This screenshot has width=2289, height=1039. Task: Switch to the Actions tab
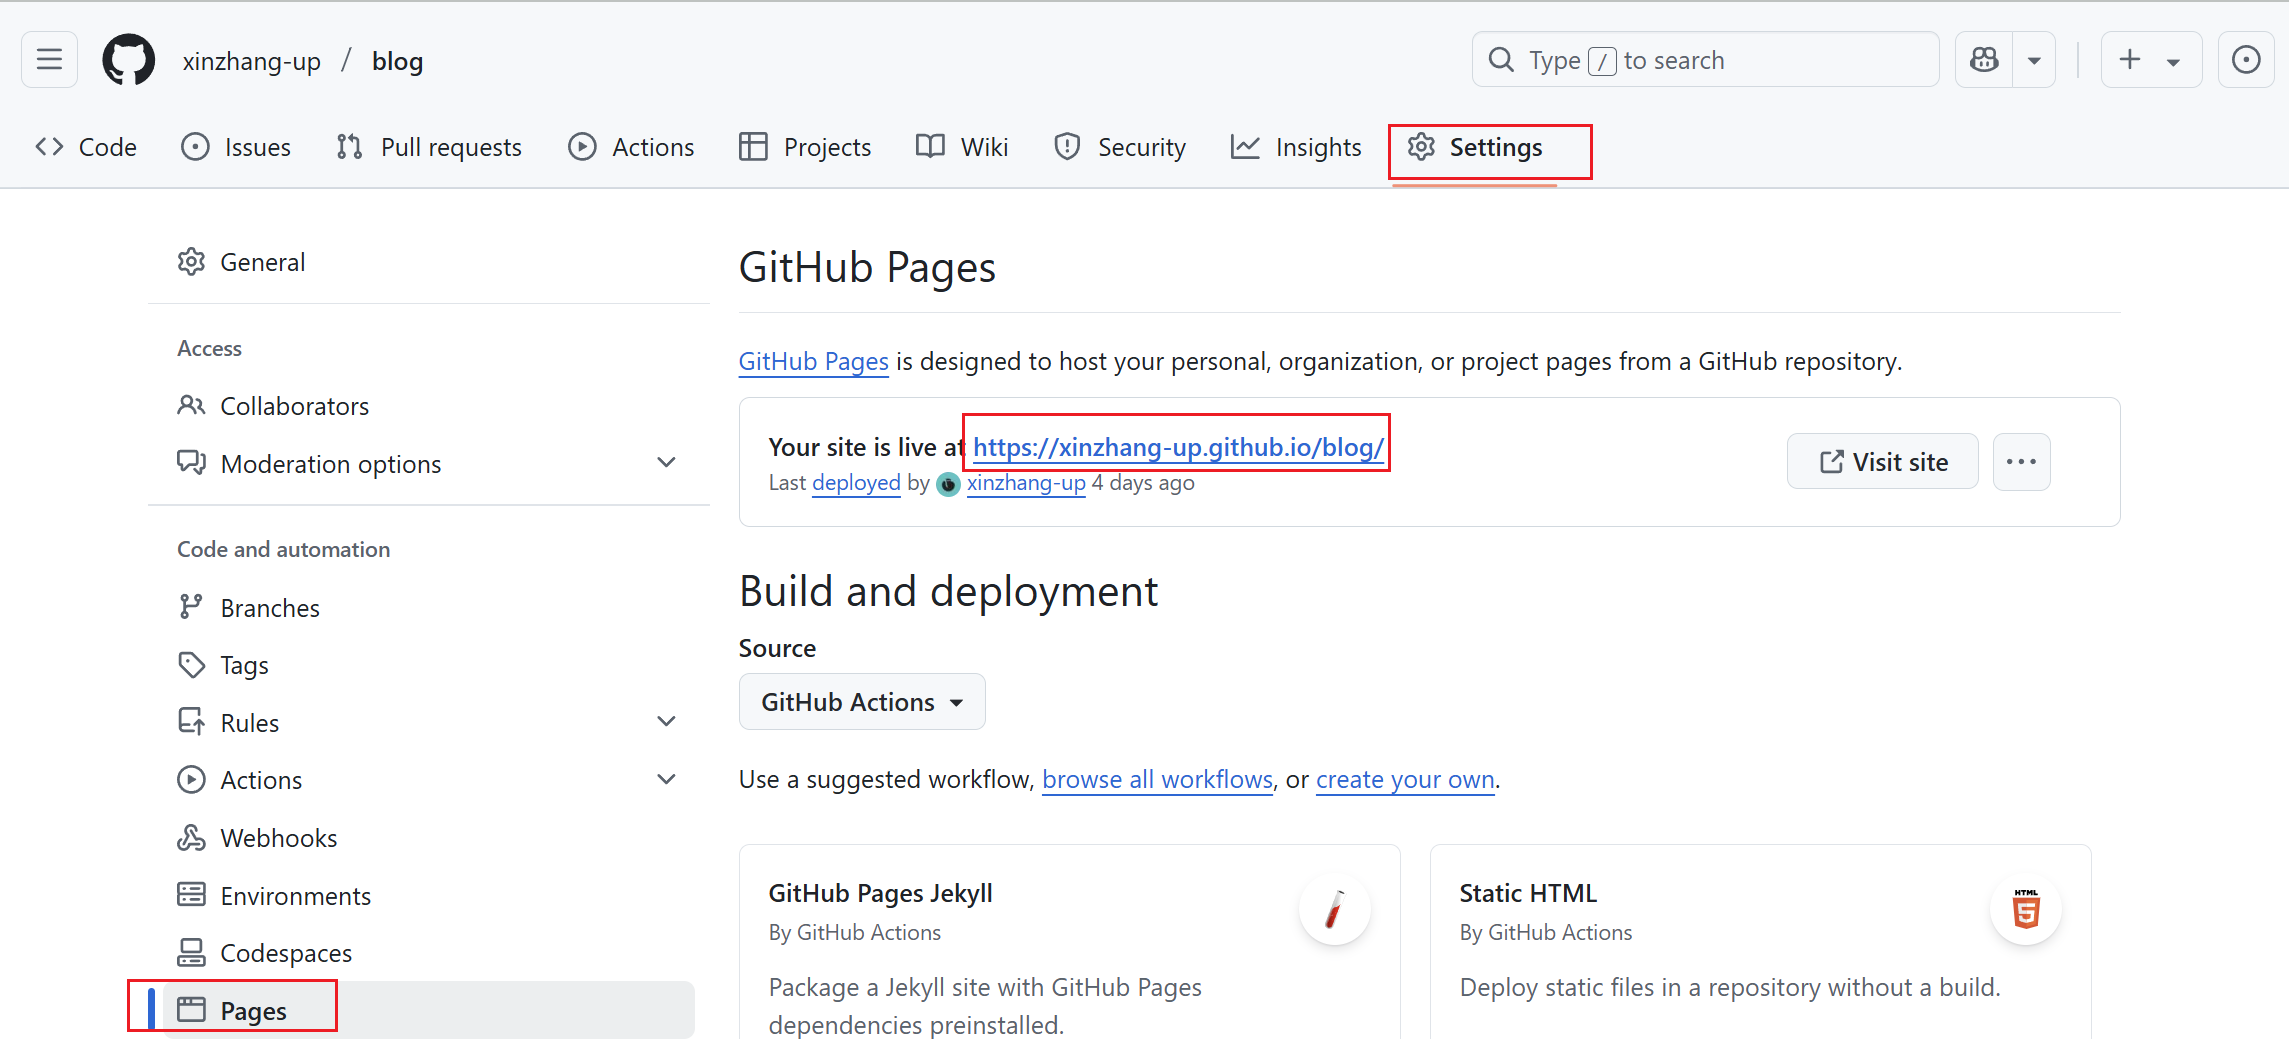tap(631, 147)
